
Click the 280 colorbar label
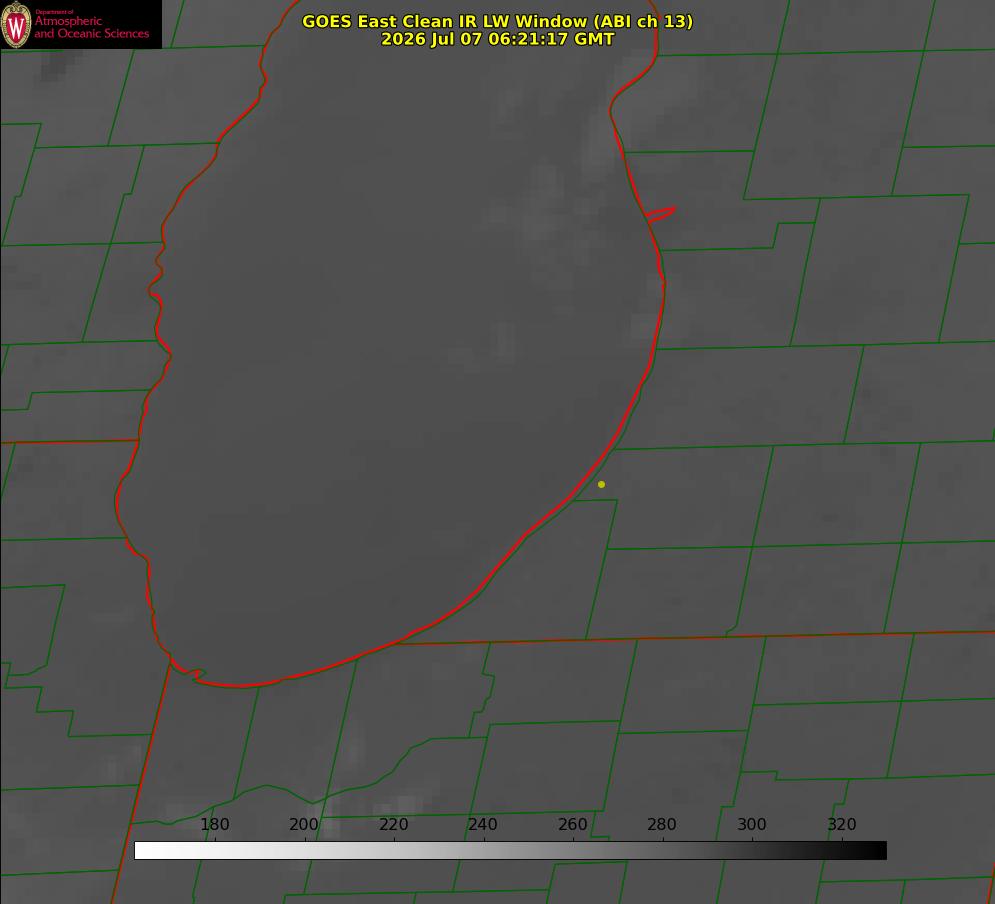point(662,824)
